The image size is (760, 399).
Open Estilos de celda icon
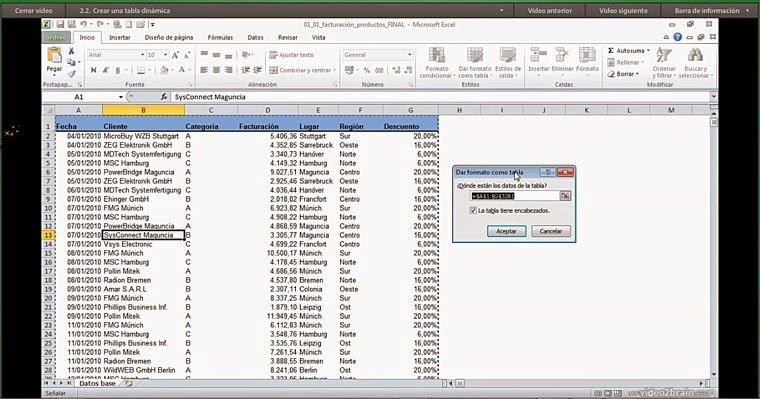point(507,63)
